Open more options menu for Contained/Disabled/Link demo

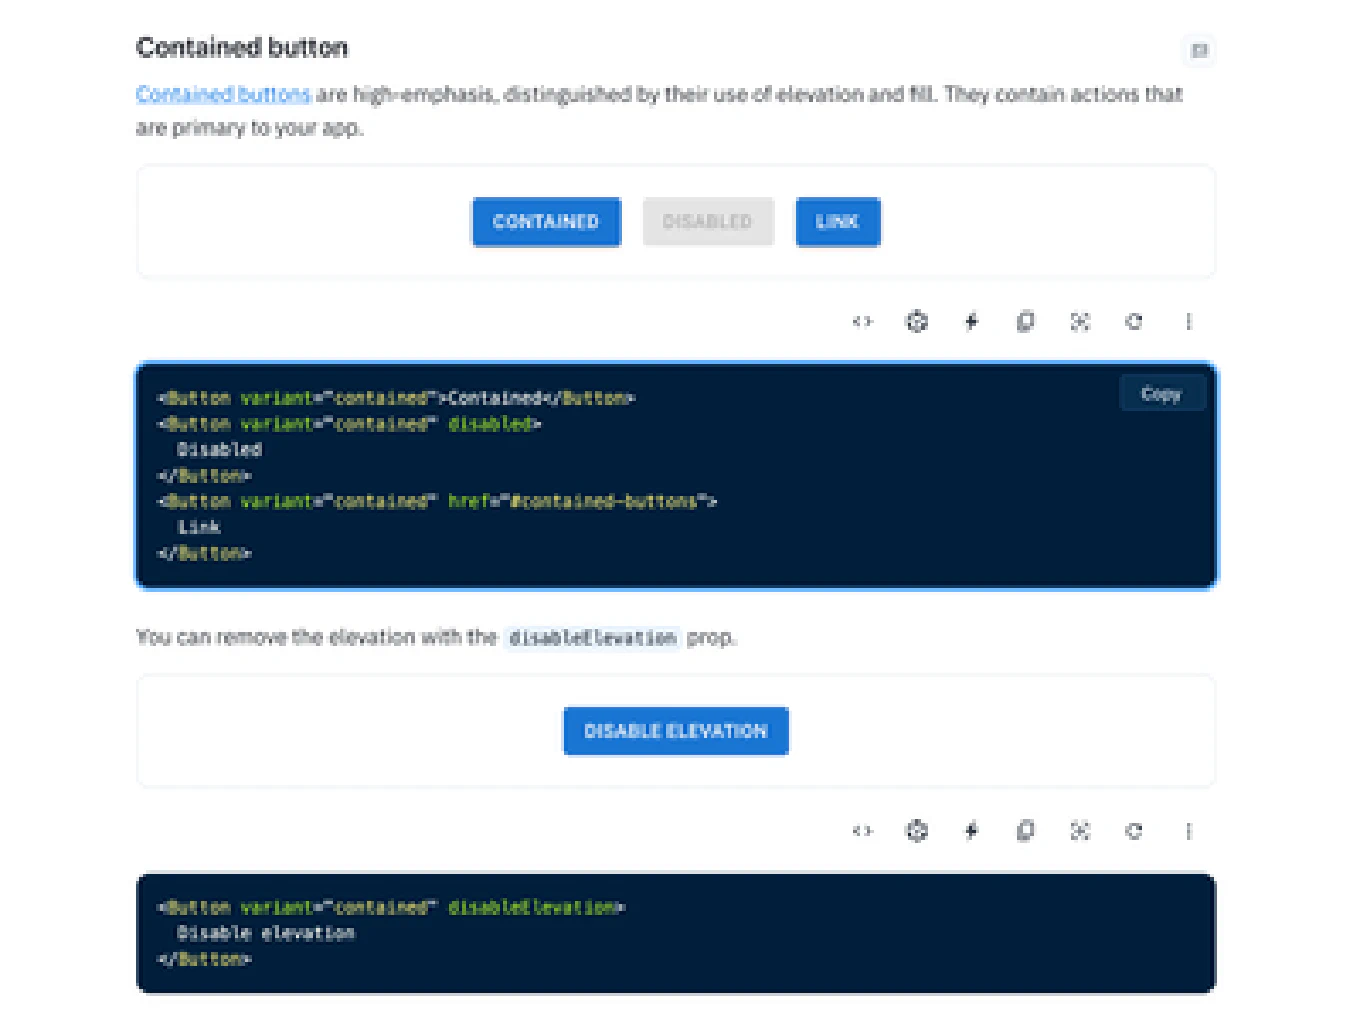coord(1189,322)
